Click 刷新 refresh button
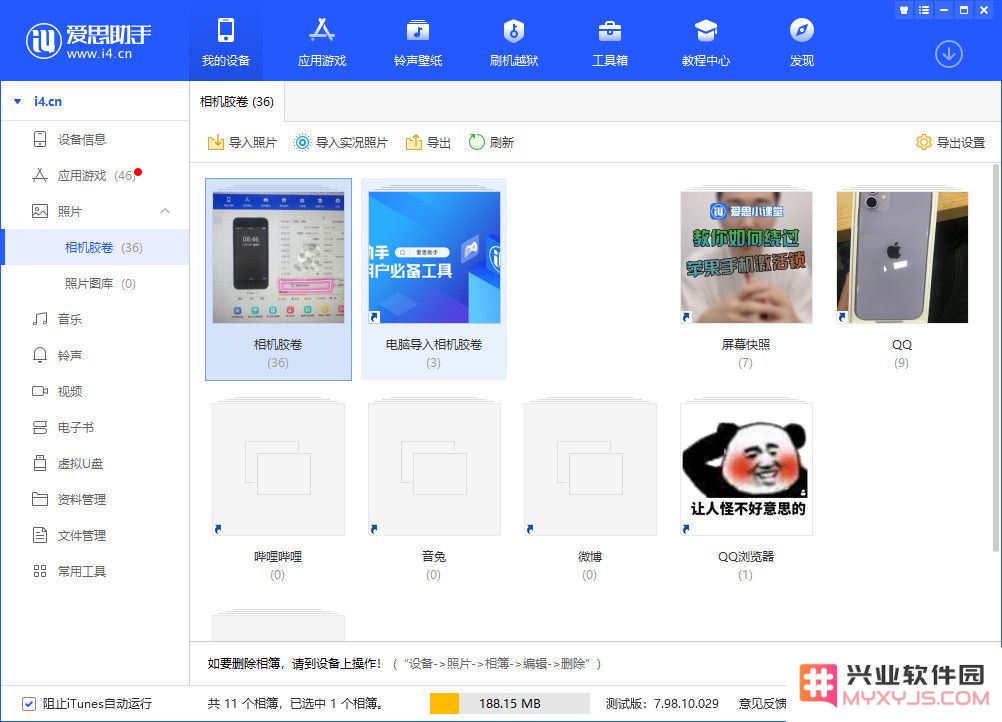The height and width of the screenshot is (722, 1002). point(491,142)
